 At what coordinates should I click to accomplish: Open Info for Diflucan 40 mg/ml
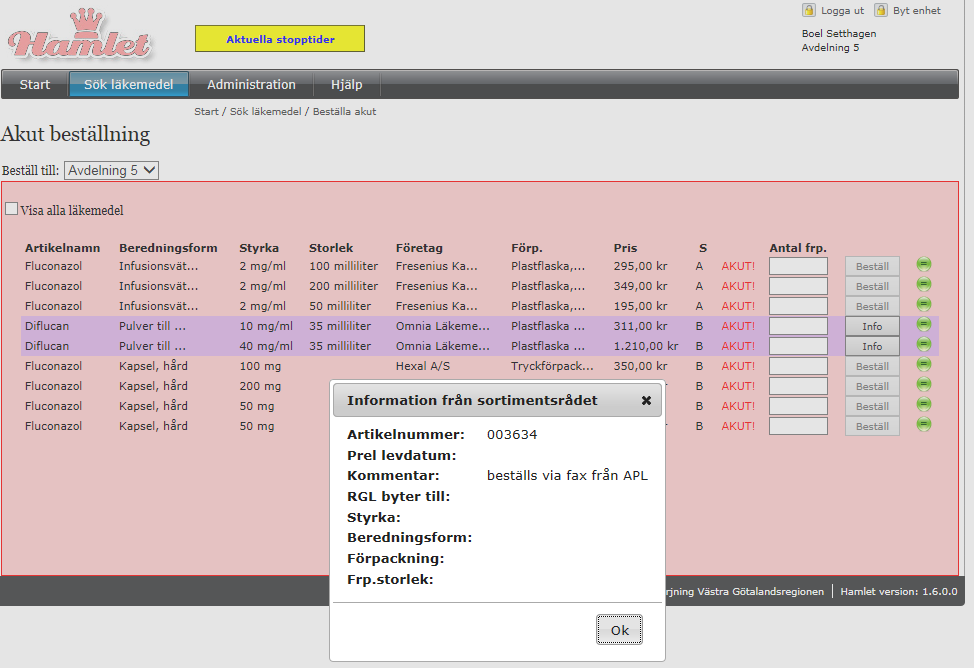click(x=872, y=346)
